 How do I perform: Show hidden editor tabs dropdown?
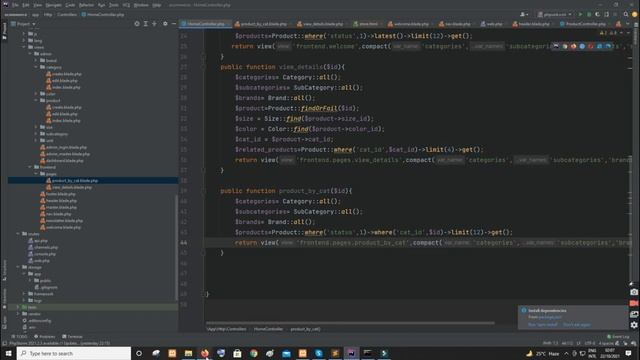point(628,24)
